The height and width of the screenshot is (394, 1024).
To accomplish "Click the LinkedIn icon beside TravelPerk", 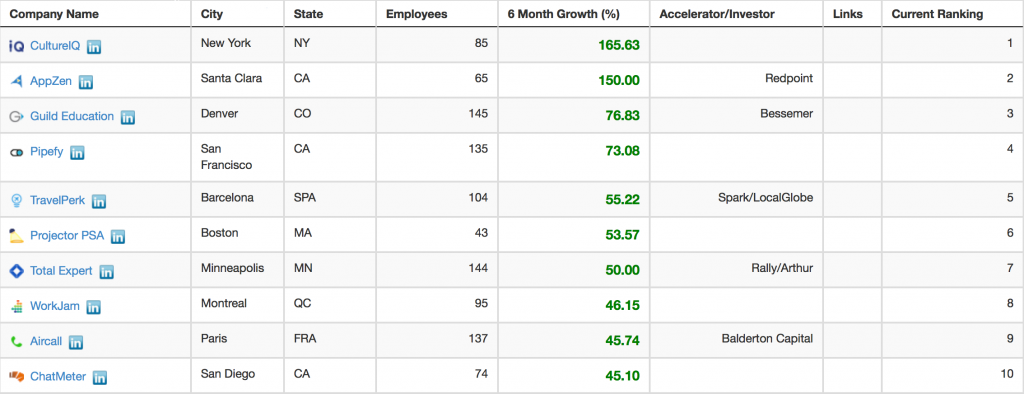I will pyautogui.click(x=99, y=201).
